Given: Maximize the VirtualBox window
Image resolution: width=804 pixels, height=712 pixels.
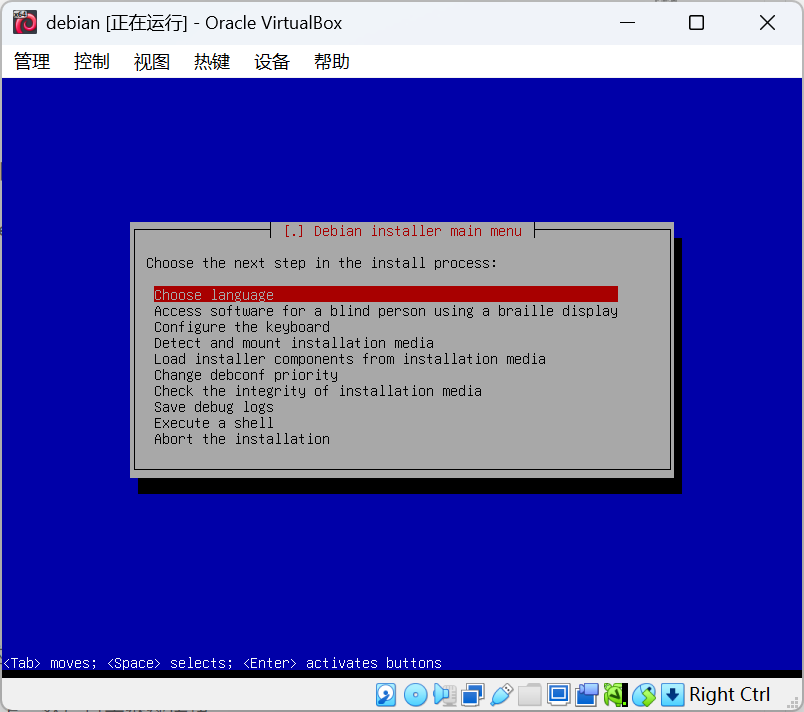Looking at the screenshot, I should click(x=696, y=23).
